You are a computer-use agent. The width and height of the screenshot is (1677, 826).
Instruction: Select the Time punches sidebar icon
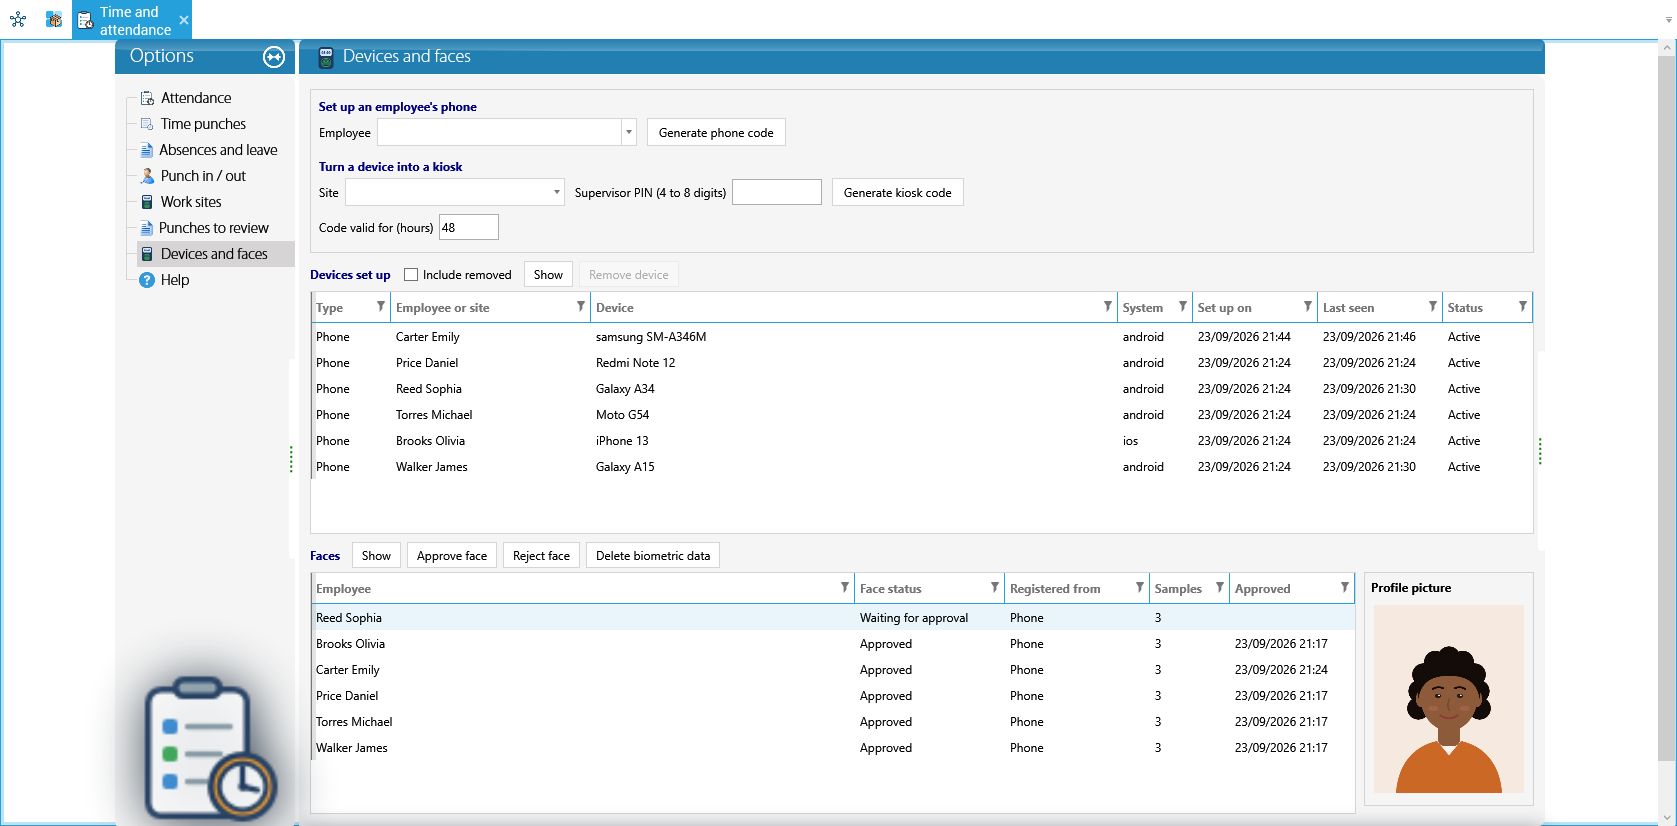(x=147, y=124)
